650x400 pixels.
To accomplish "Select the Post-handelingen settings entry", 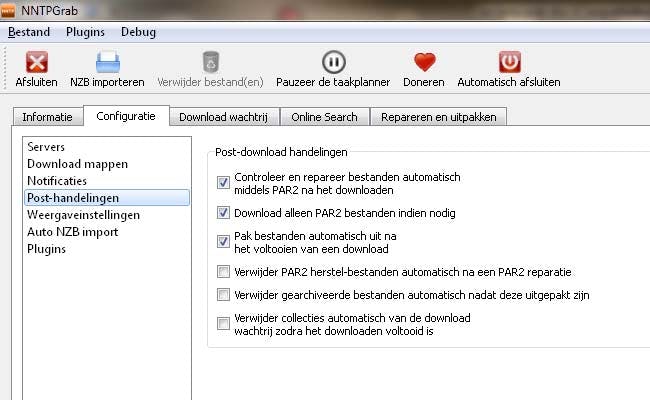I will click(x=107, y=198).
